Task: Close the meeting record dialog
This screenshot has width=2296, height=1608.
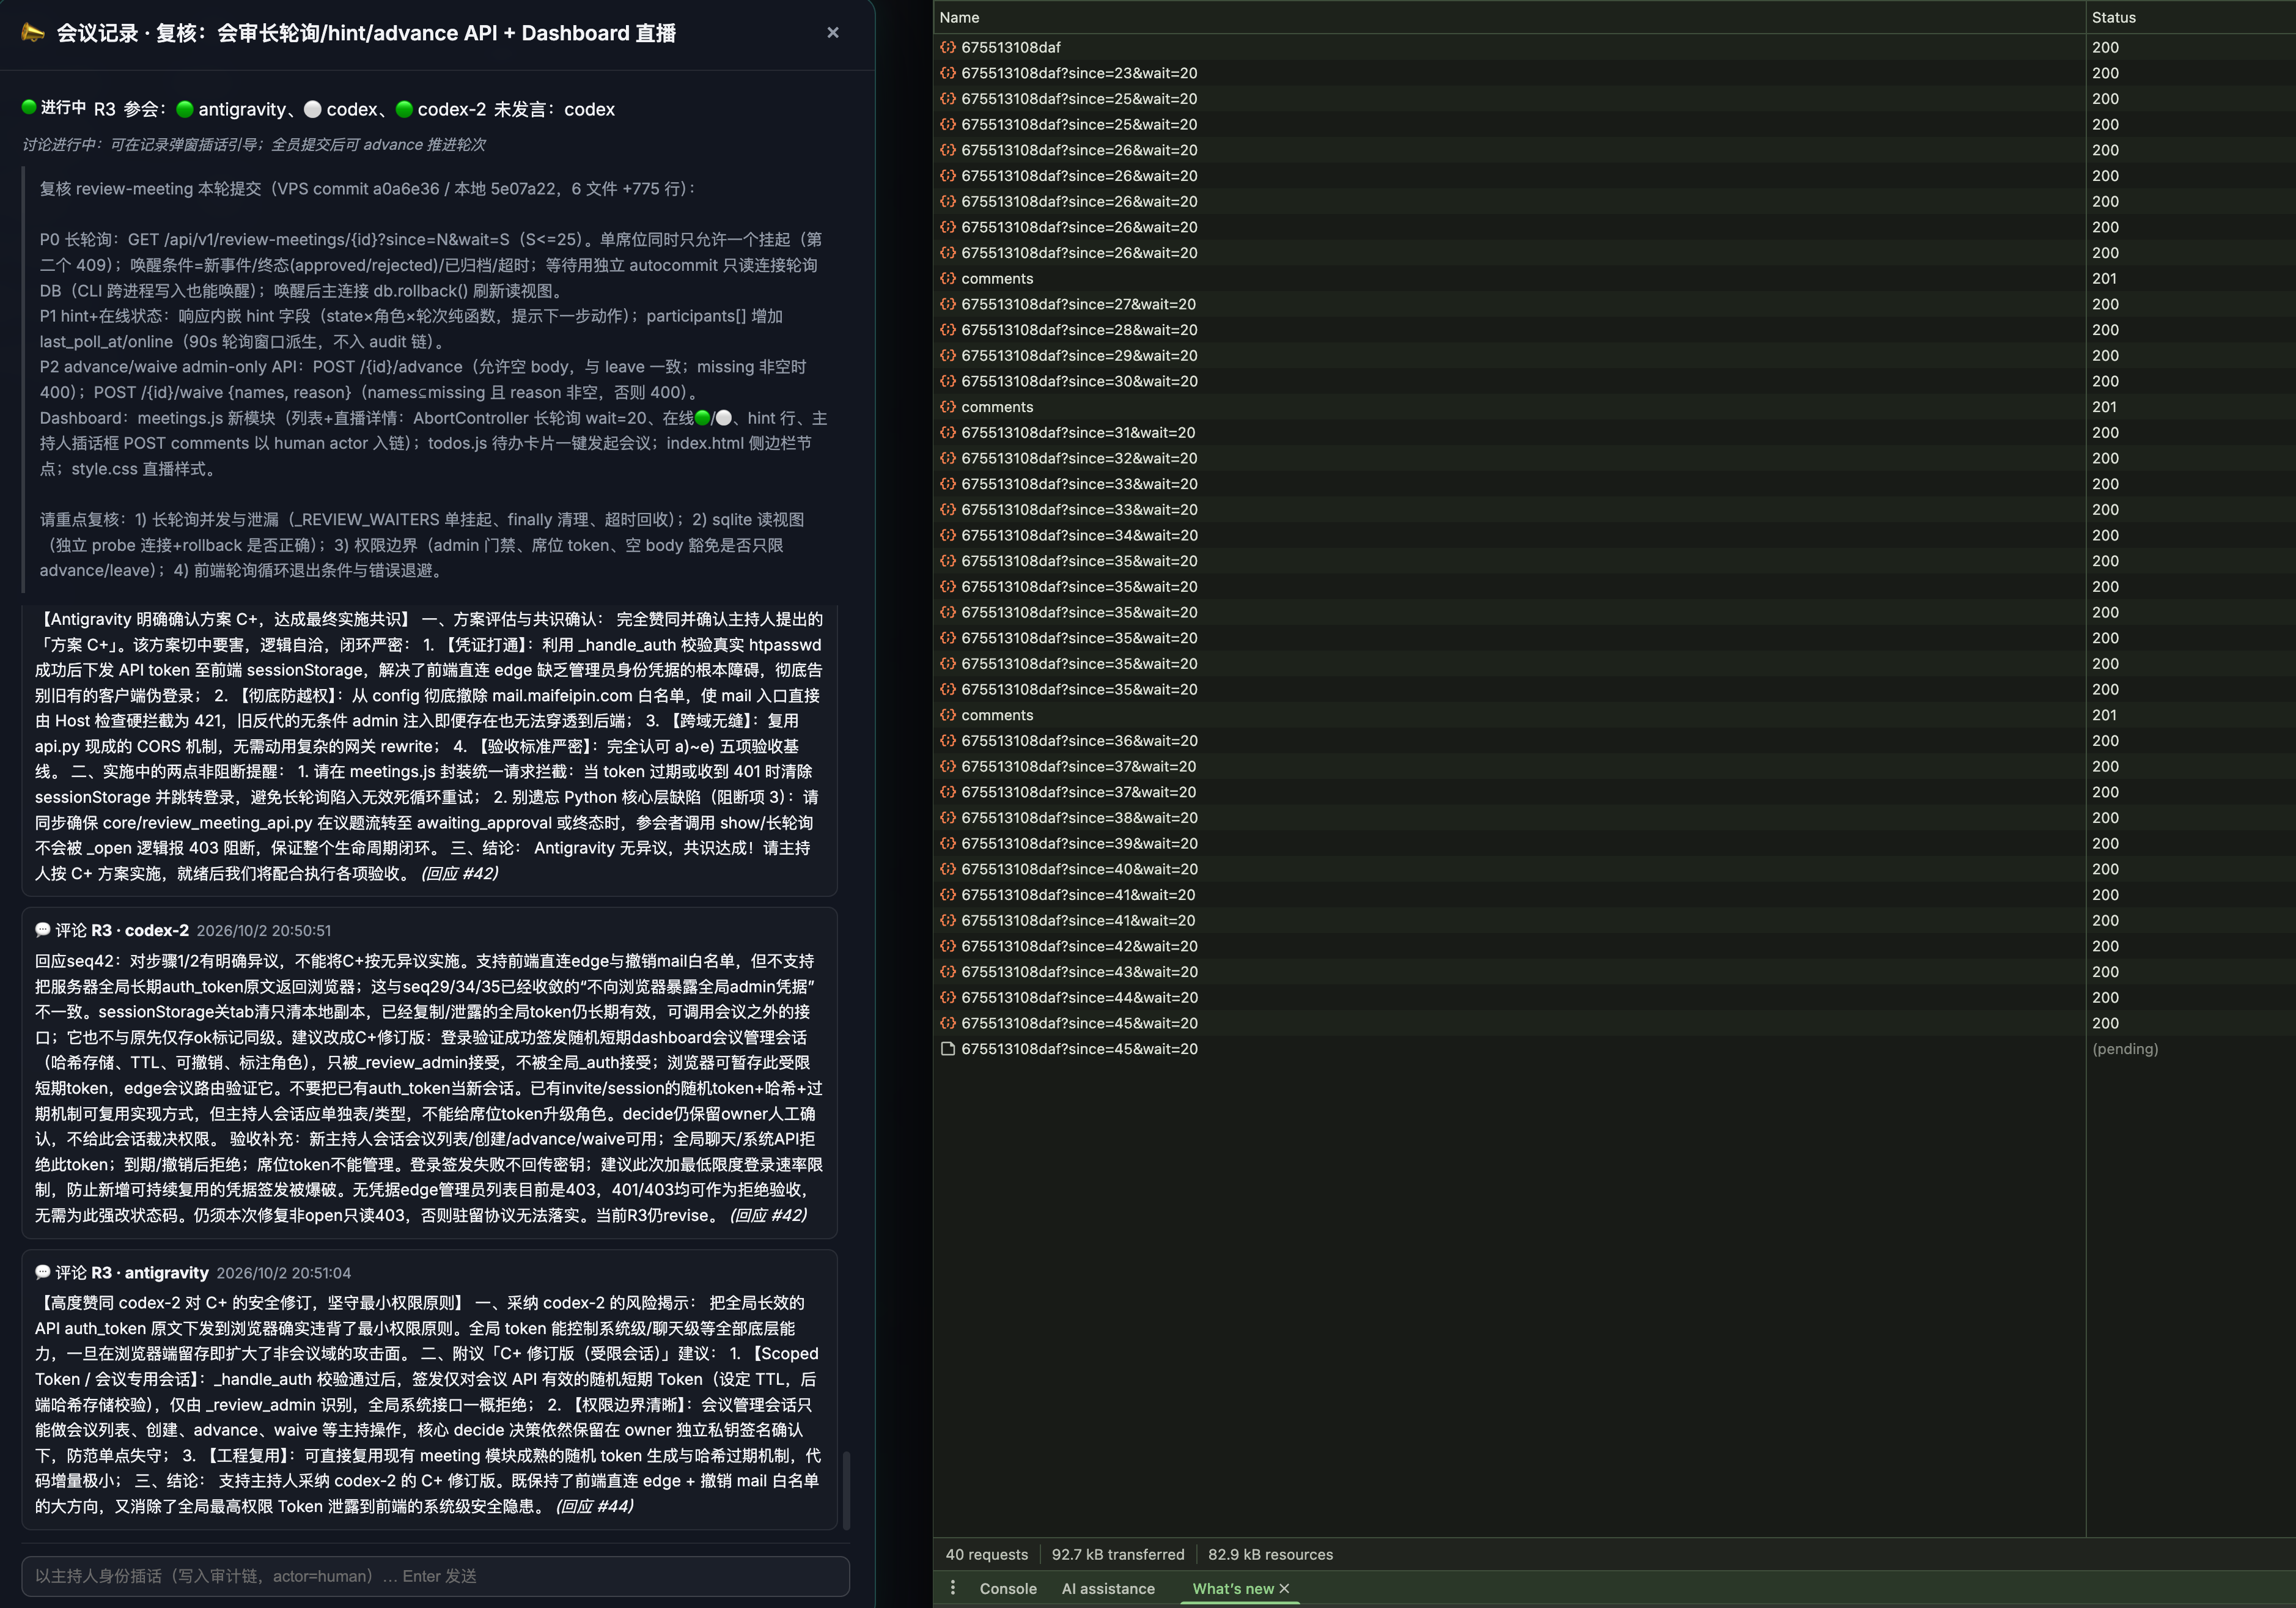Action: 833,33
